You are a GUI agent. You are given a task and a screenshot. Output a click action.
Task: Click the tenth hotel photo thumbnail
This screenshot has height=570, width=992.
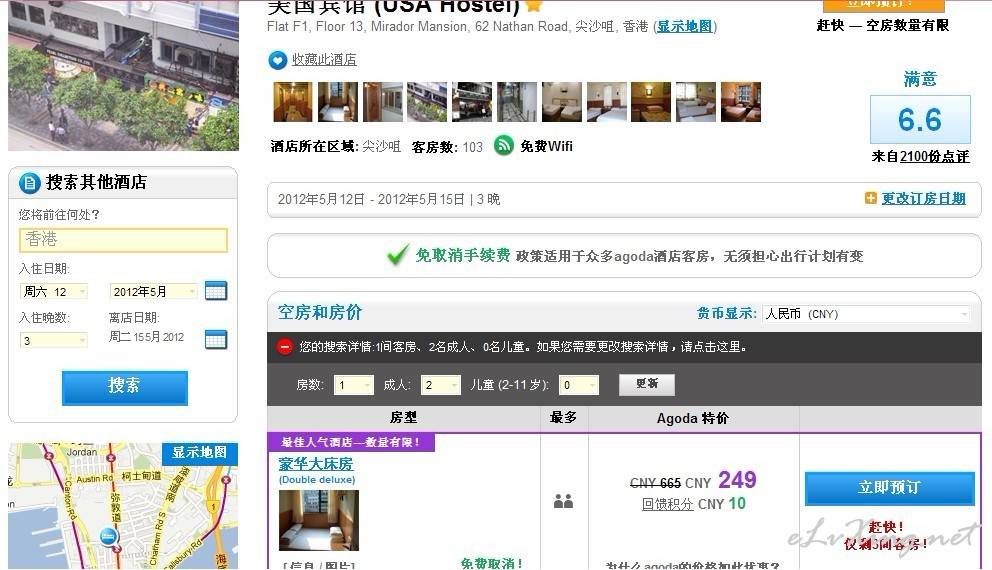(x=696, y=101)
